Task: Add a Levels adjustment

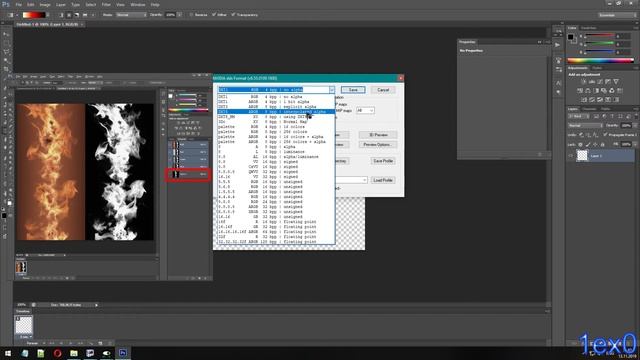Action: (x=592, y=82)
